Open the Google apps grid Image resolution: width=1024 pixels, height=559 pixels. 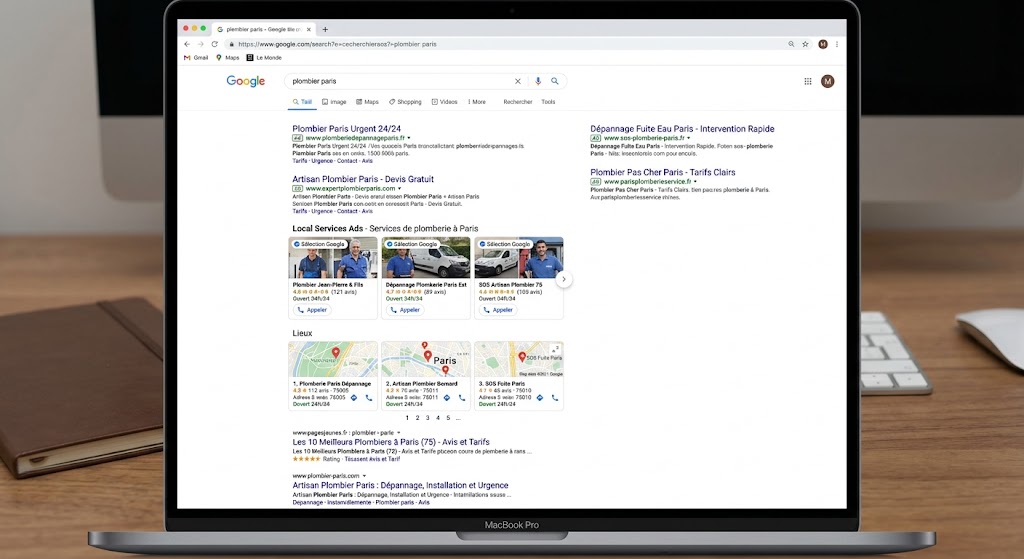click(x=808, y=81)
